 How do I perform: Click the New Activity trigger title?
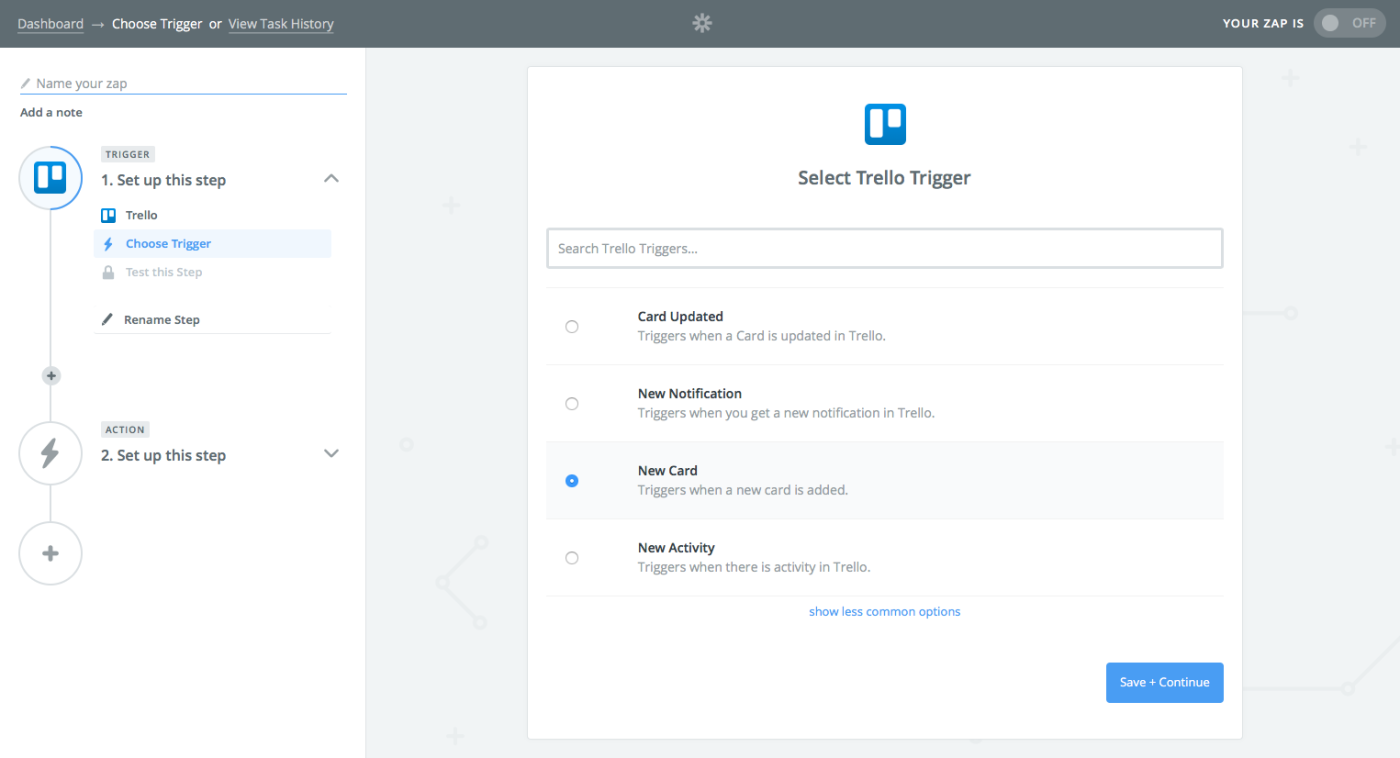coord(676,548)
